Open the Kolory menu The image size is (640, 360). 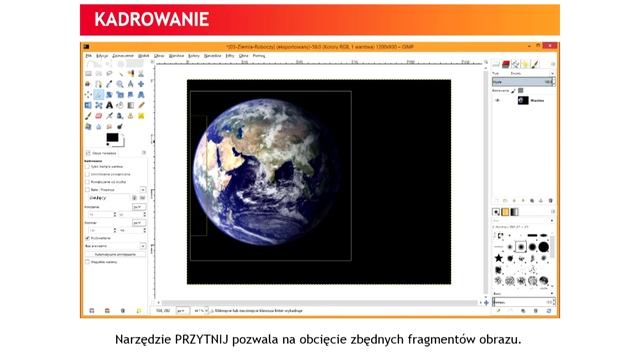[194, 56]
